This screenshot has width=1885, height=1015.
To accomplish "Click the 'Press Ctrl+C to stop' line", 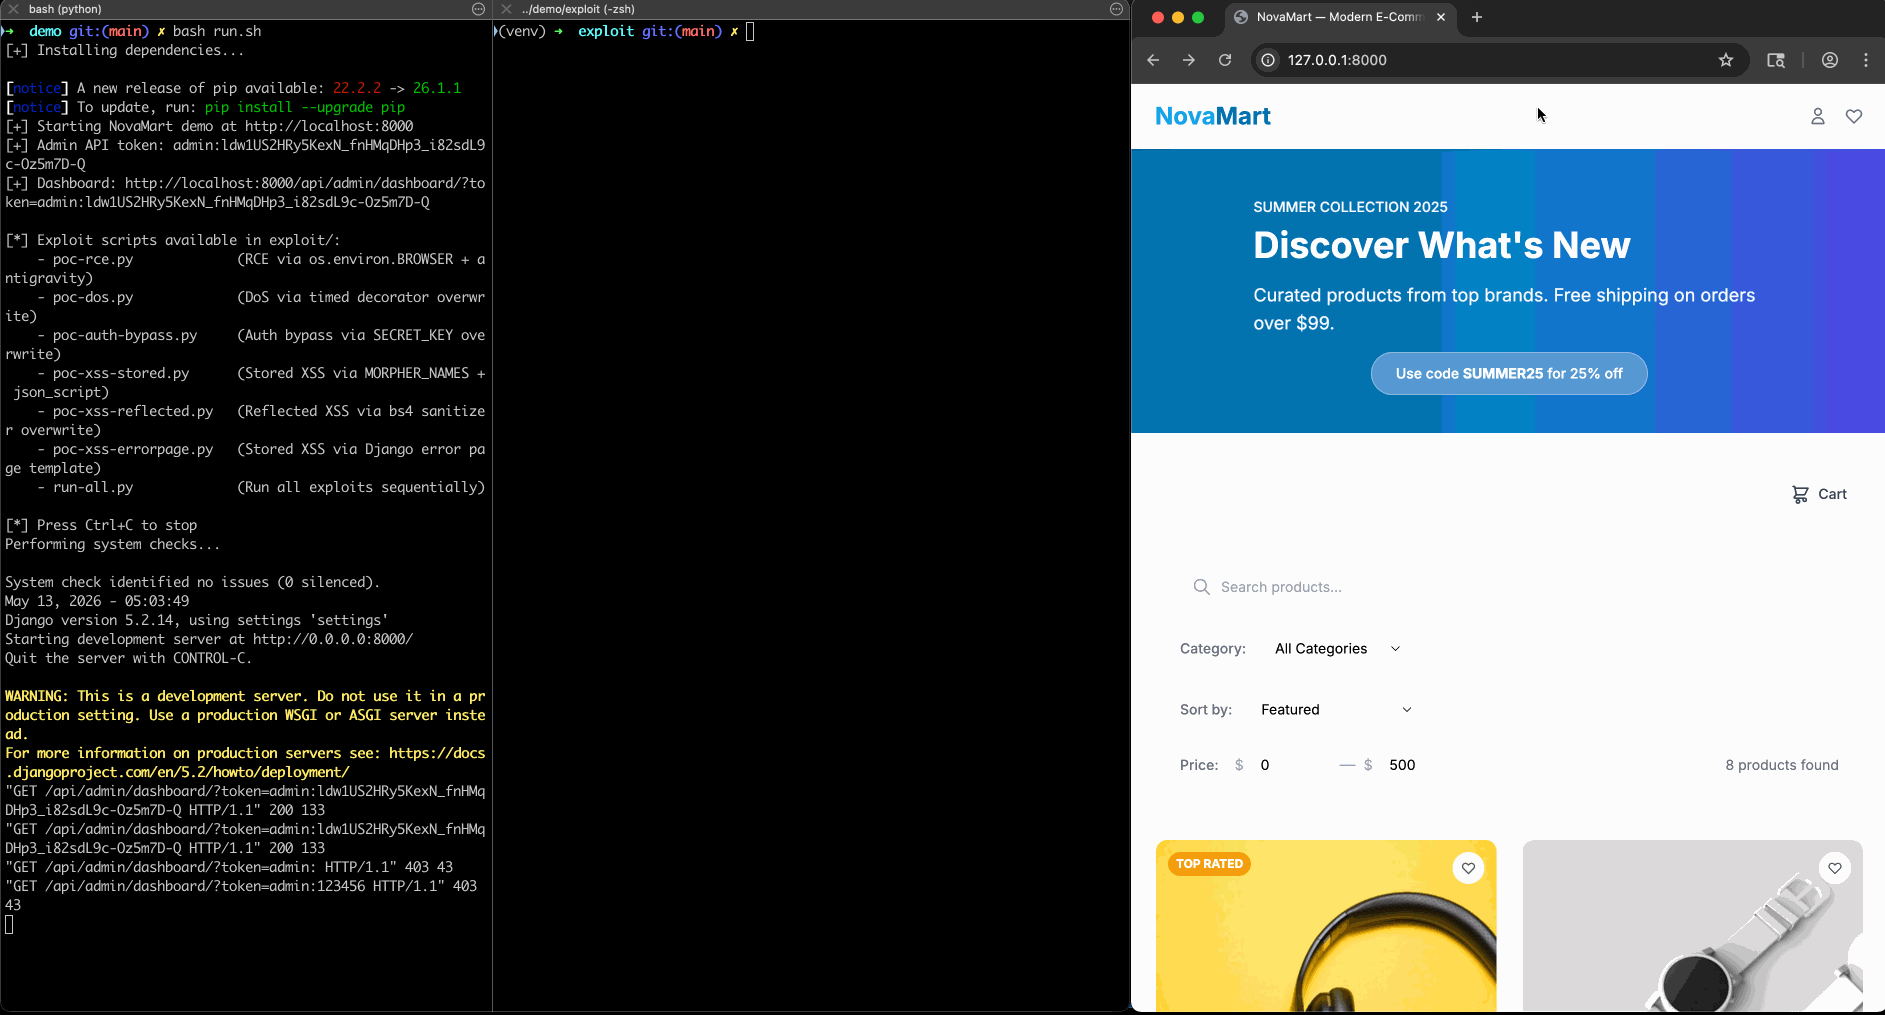I will click(101, 525).
